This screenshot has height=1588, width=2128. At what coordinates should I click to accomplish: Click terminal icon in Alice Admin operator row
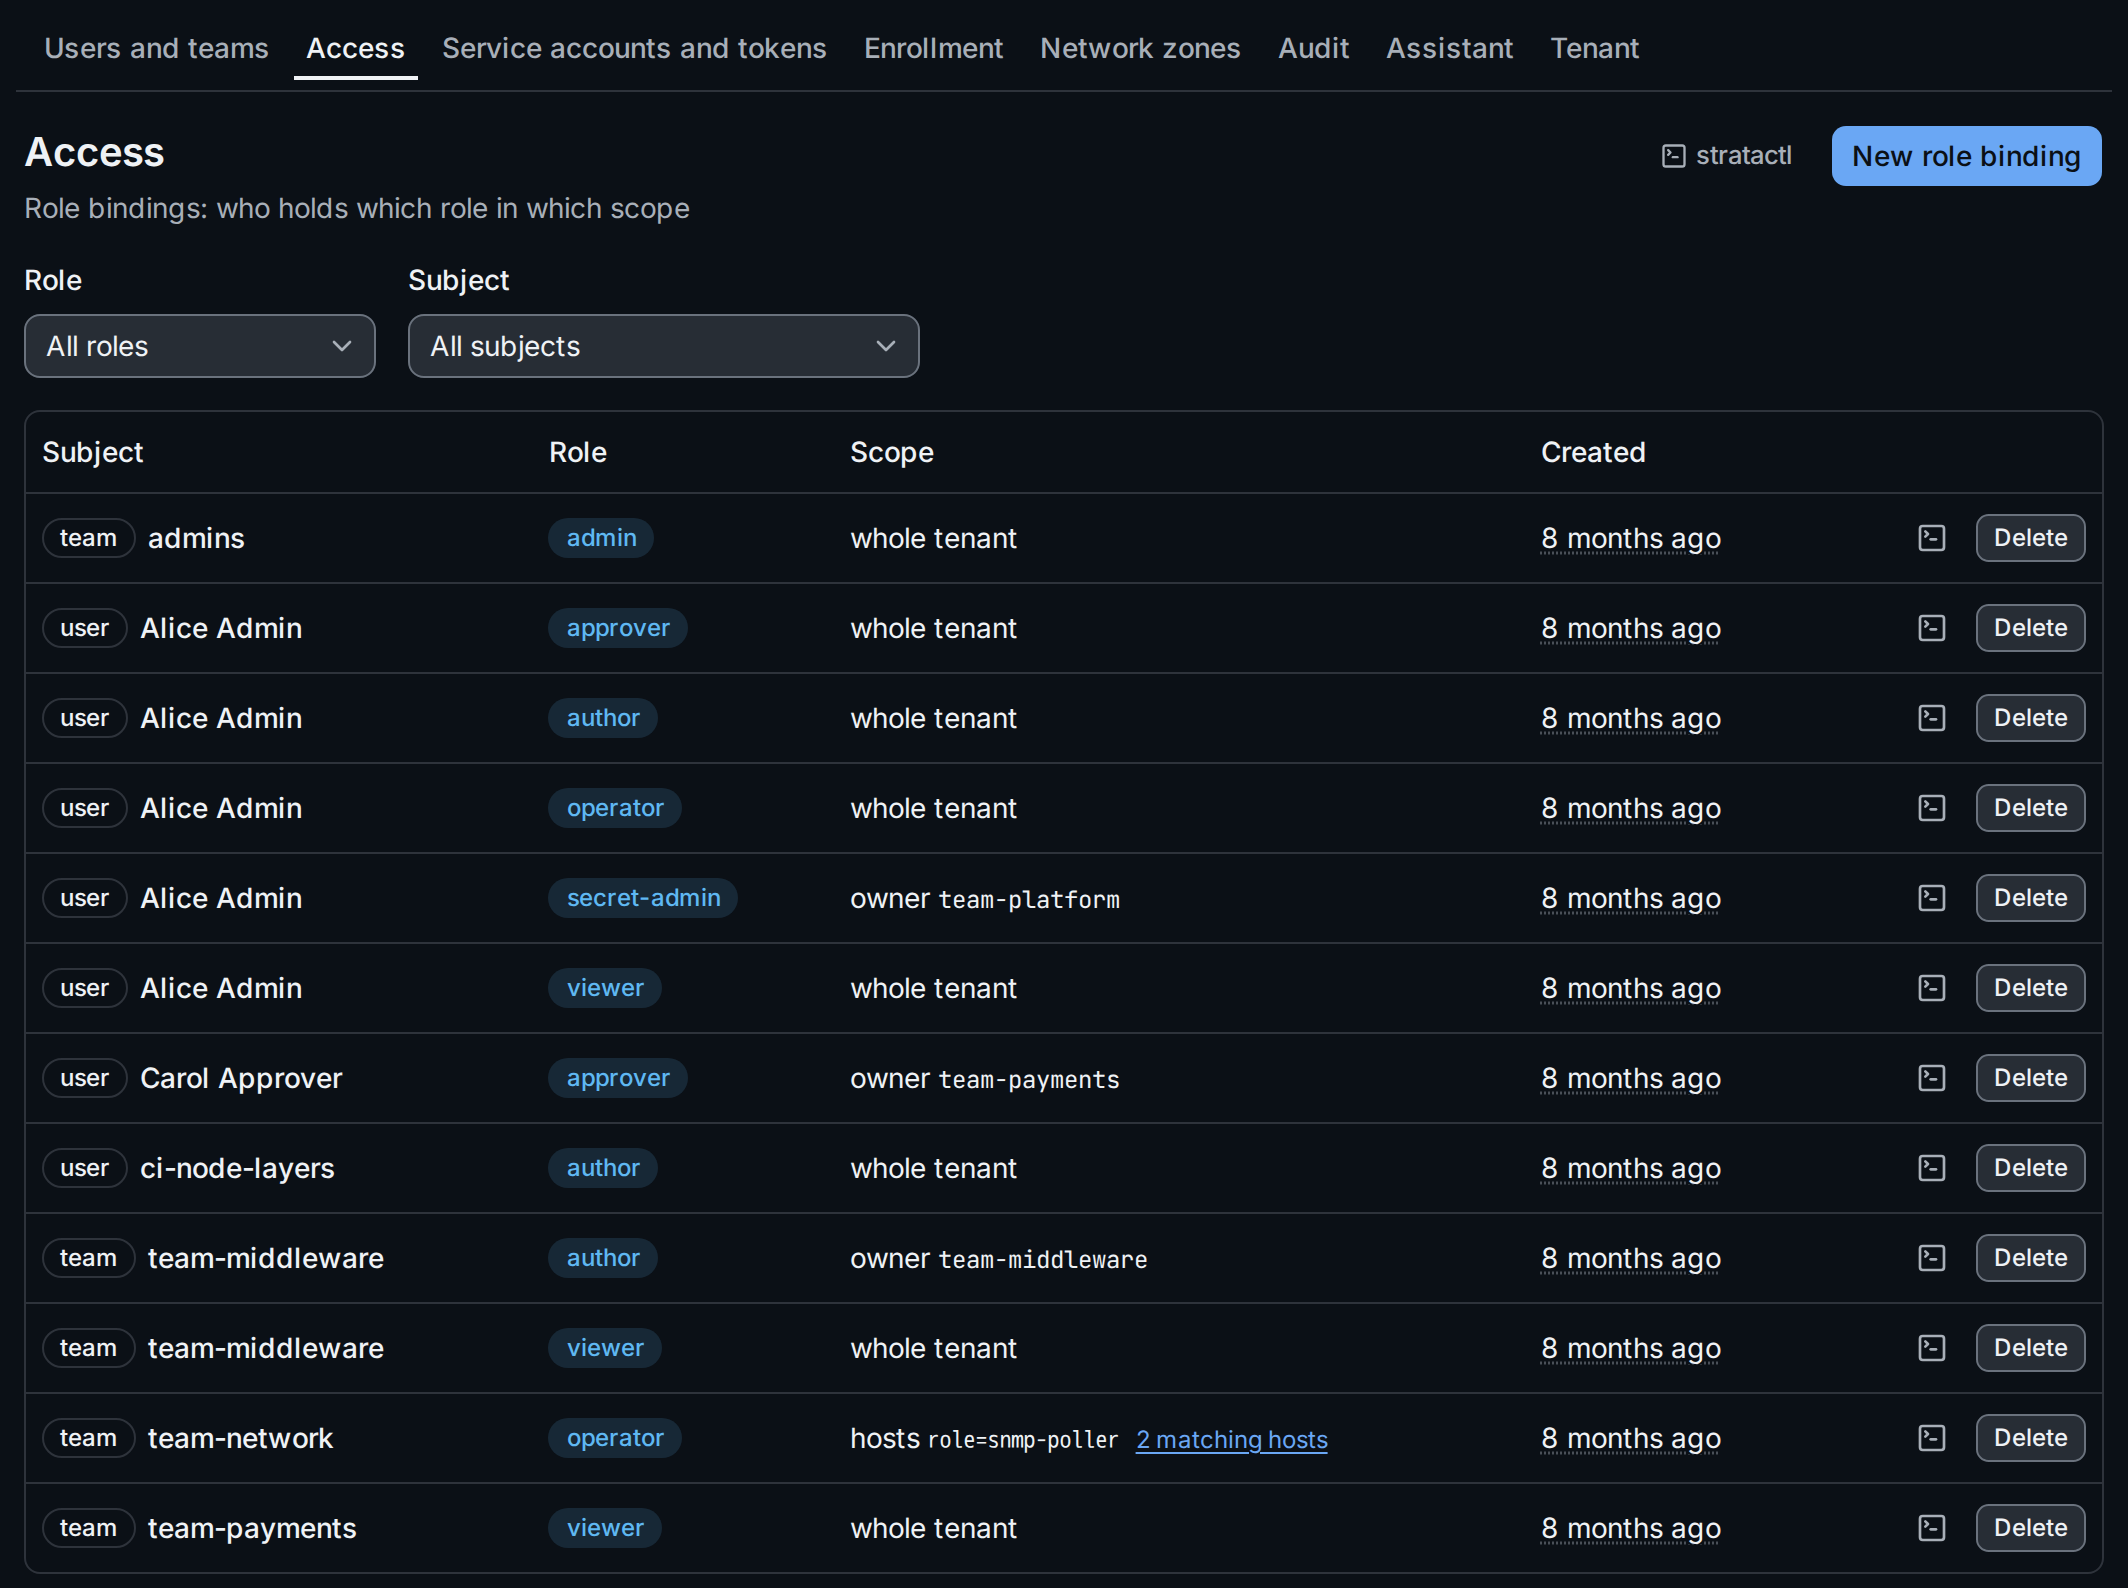[1931, 808]
